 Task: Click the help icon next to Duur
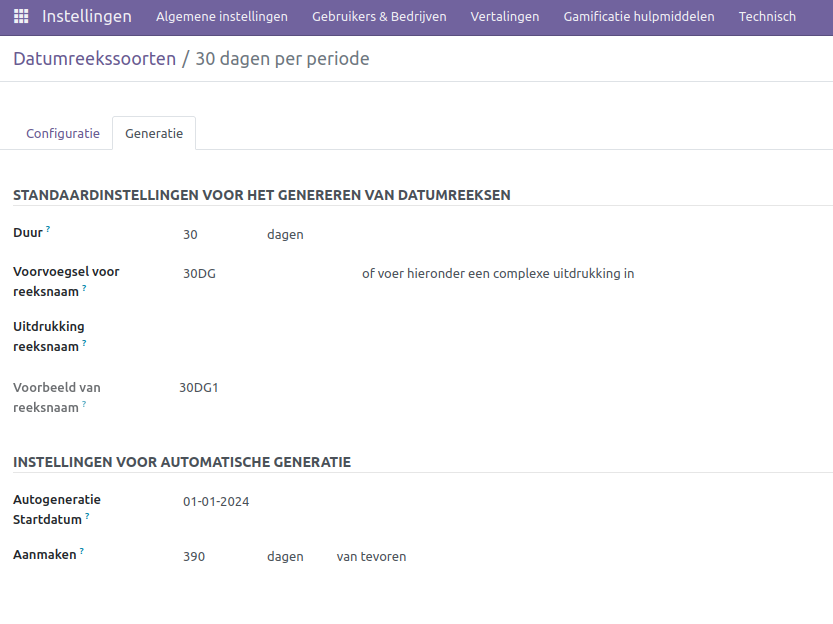[x=47, y=227]
